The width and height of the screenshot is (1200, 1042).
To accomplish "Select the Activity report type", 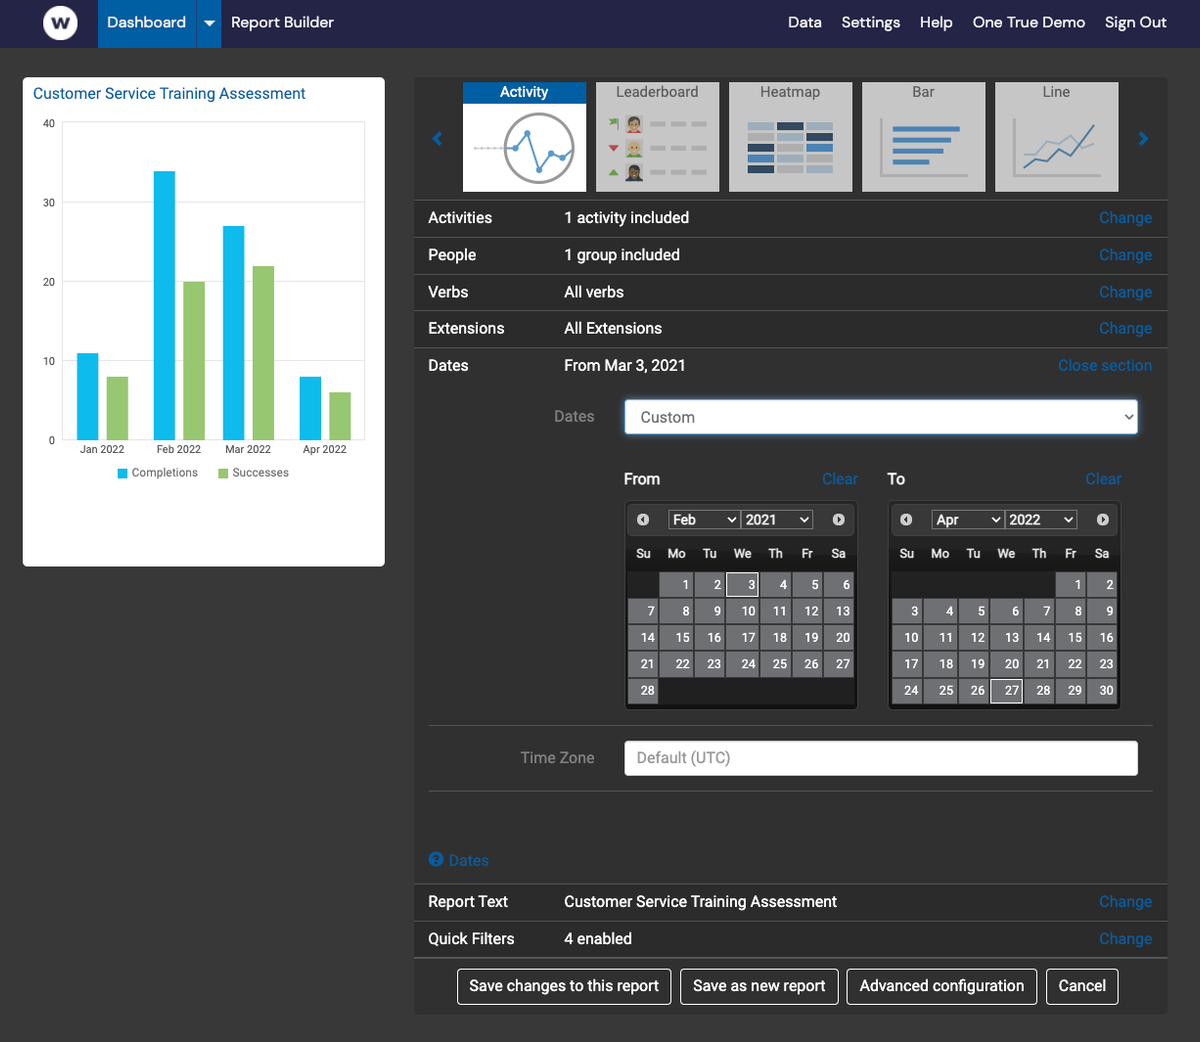I will pos(524,137).
